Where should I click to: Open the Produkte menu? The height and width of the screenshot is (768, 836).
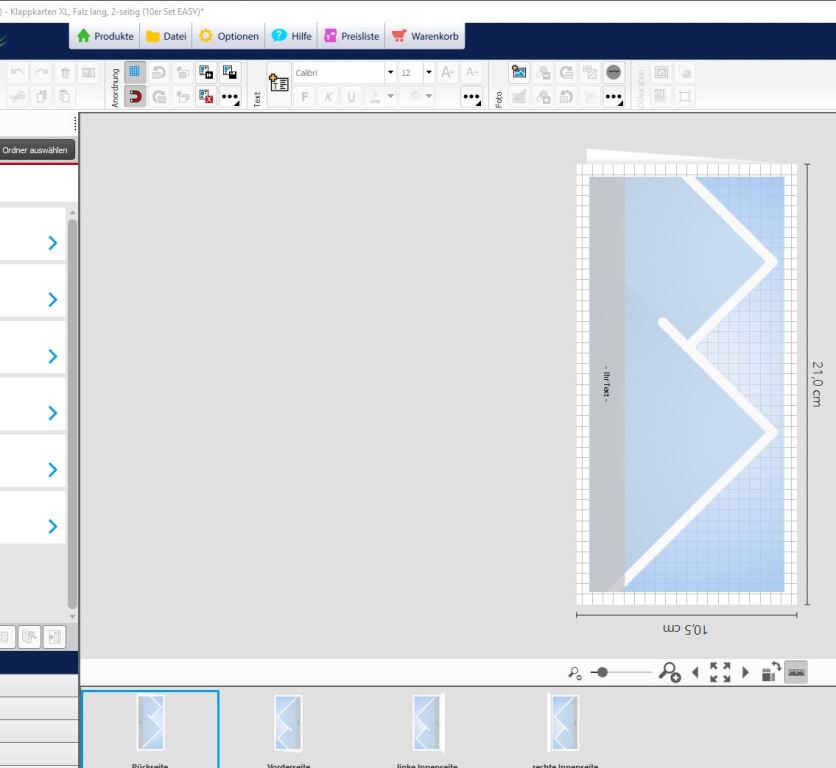[x=105, y=37]
